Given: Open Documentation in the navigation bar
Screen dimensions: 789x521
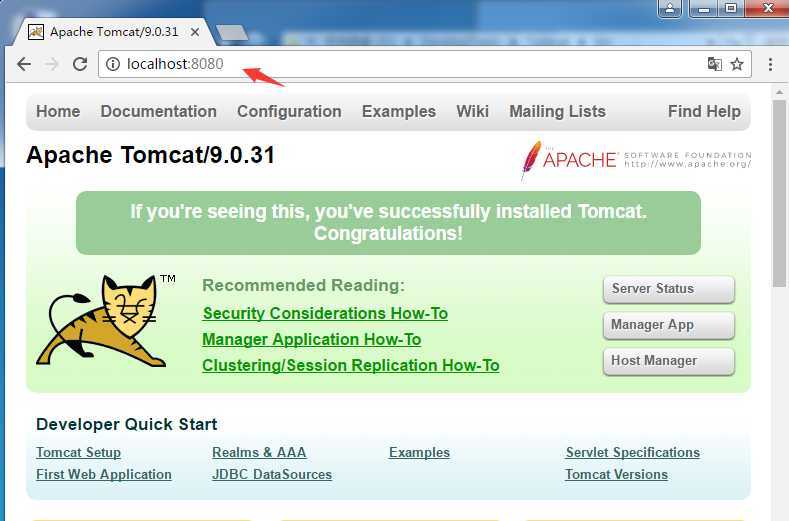Looking at the screenshot, I should (x=159, y=111).
